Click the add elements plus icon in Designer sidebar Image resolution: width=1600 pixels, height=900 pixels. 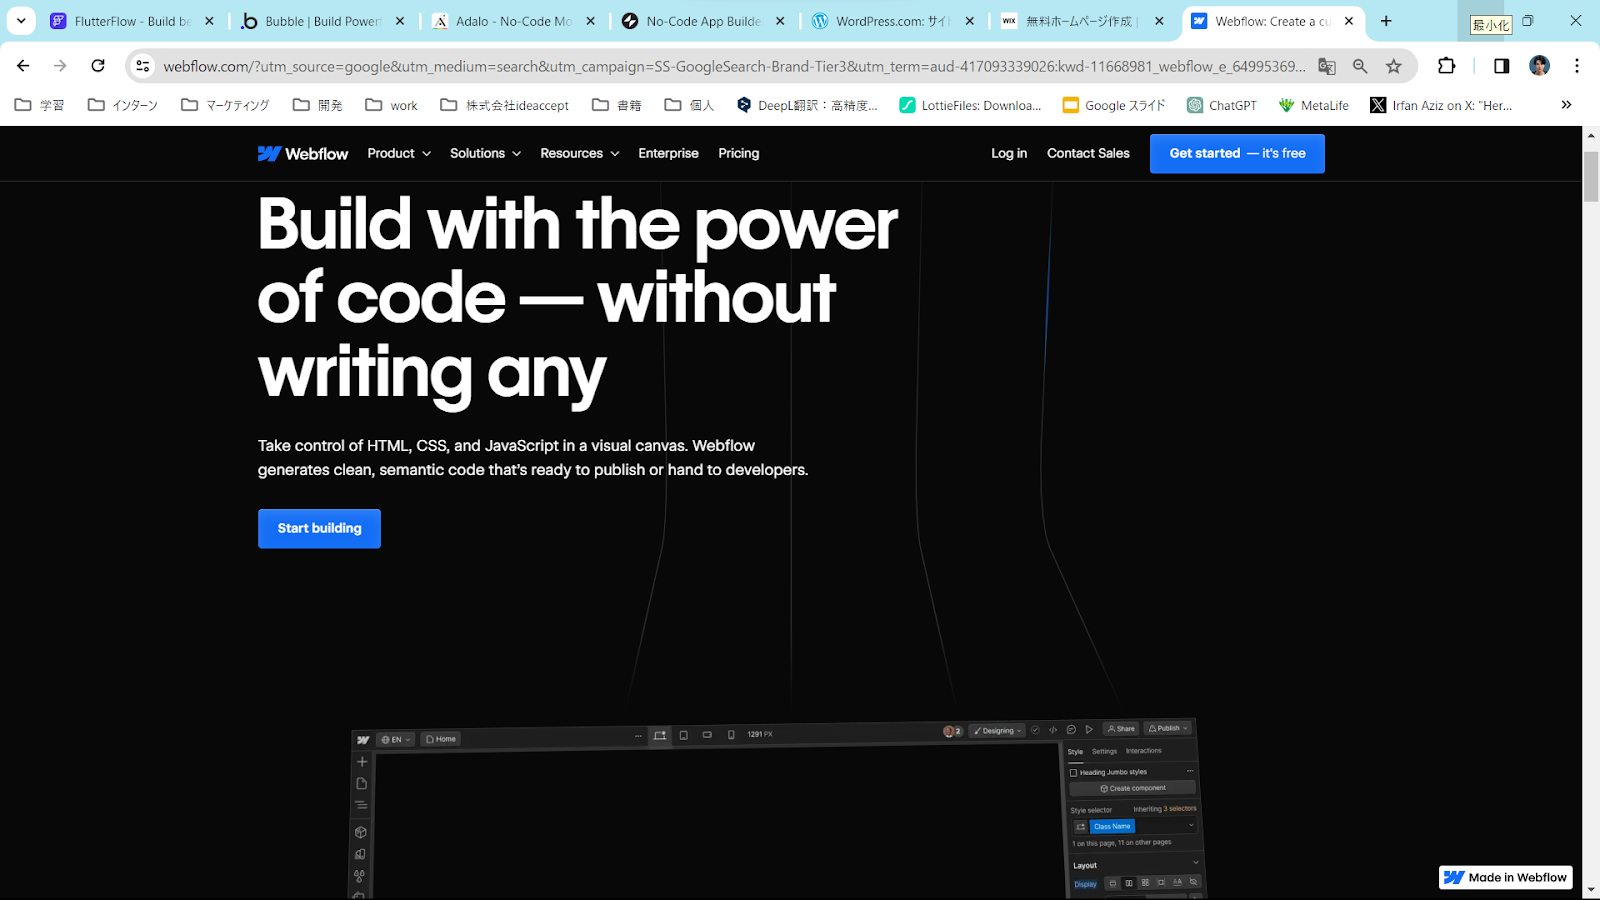pos(362,761)
